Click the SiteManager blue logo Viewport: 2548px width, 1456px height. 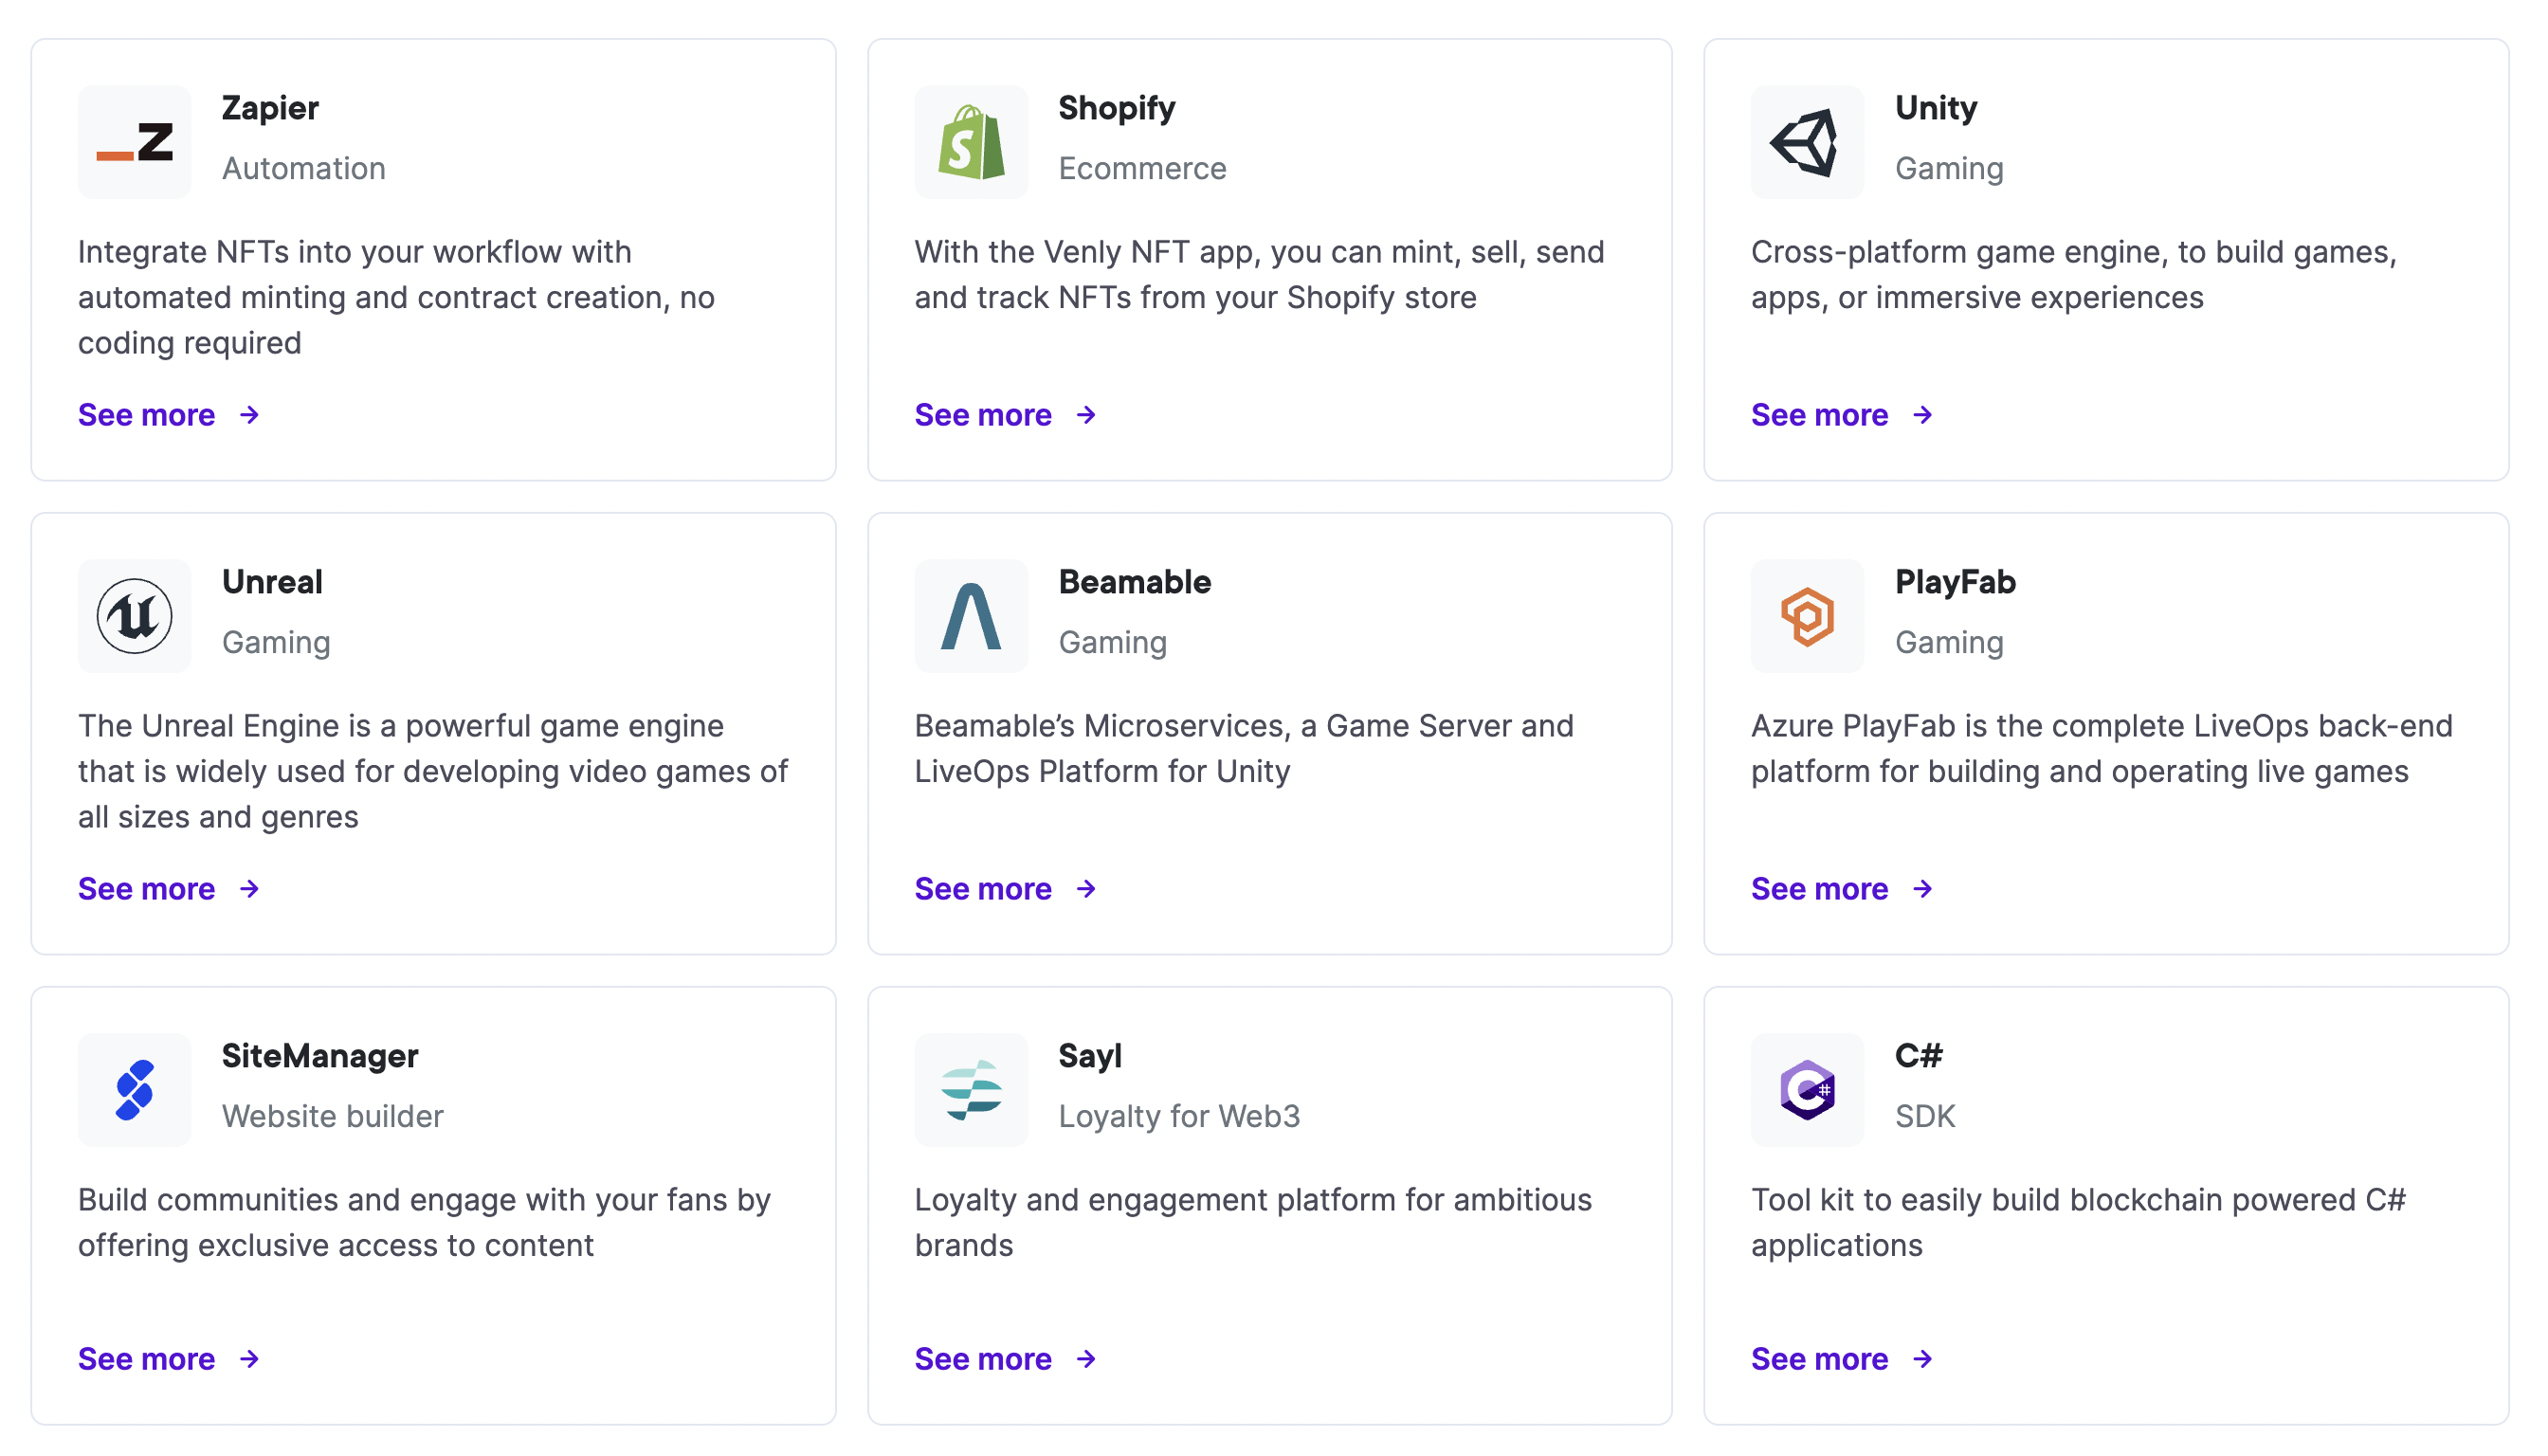coord(135,1090)
